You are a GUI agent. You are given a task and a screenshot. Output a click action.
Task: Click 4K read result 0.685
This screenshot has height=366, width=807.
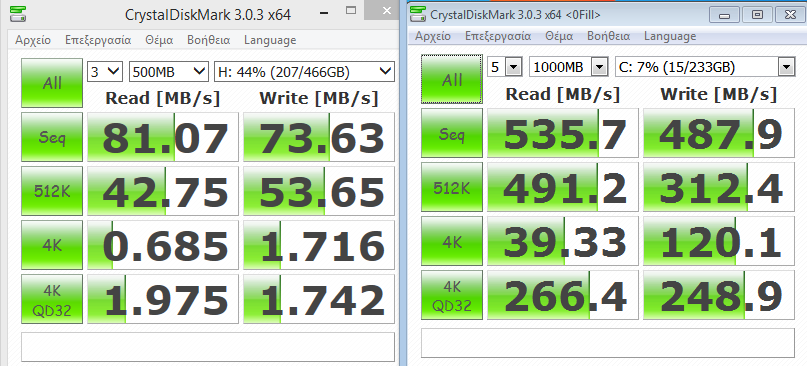(163, 245)
